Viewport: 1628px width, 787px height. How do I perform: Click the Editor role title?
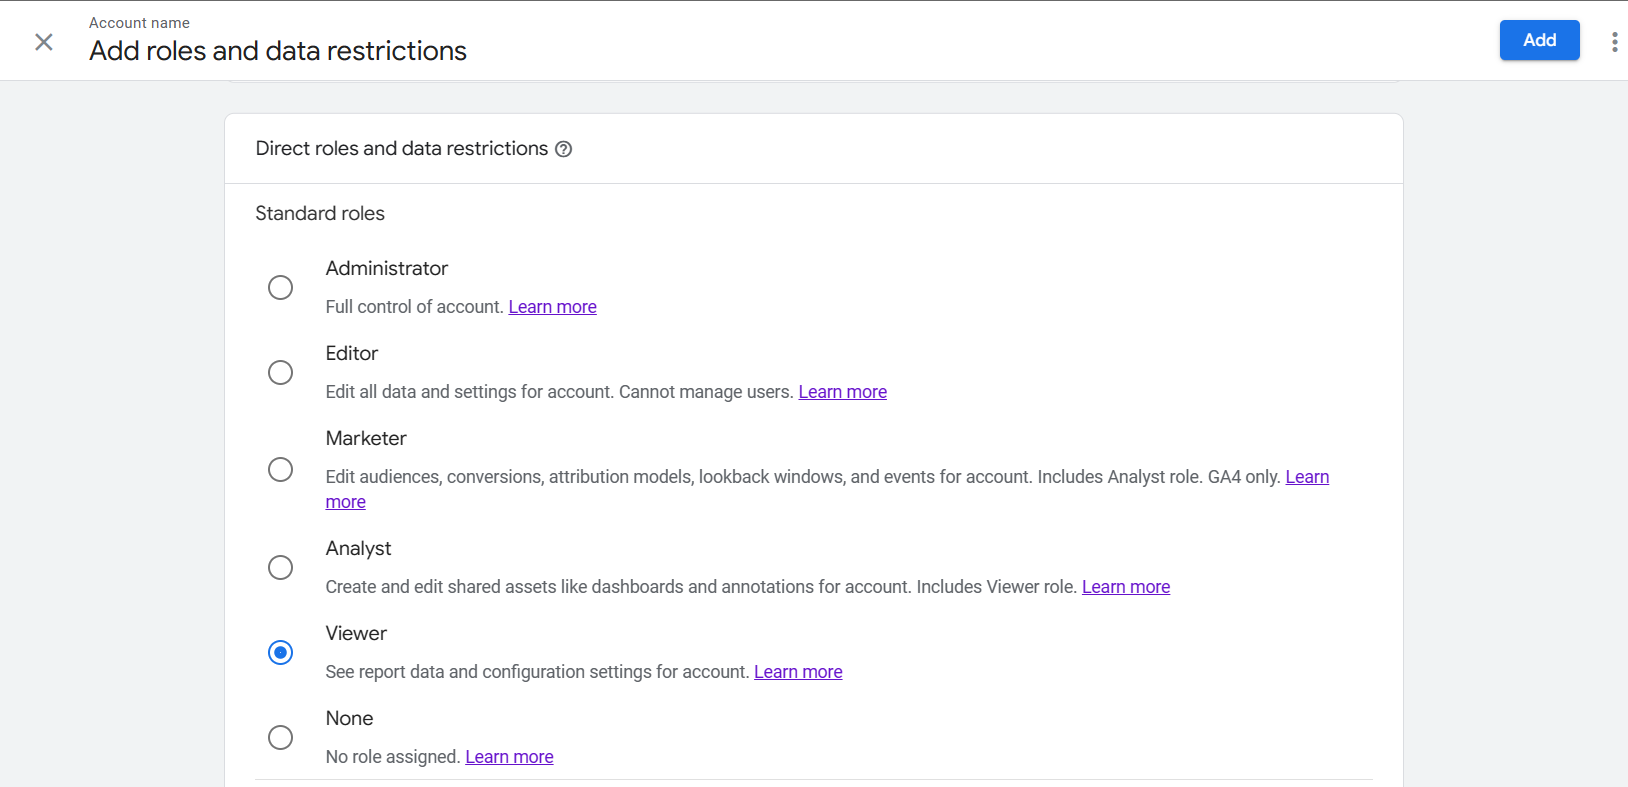351,353
